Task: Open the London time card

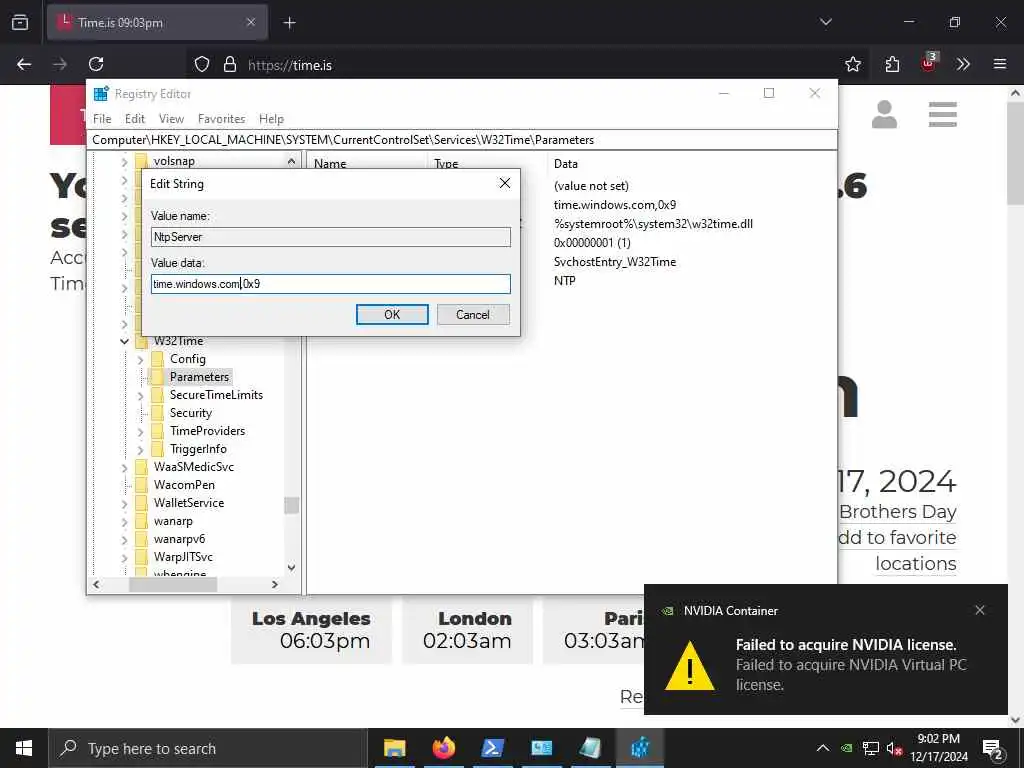Action: point(467,630)
